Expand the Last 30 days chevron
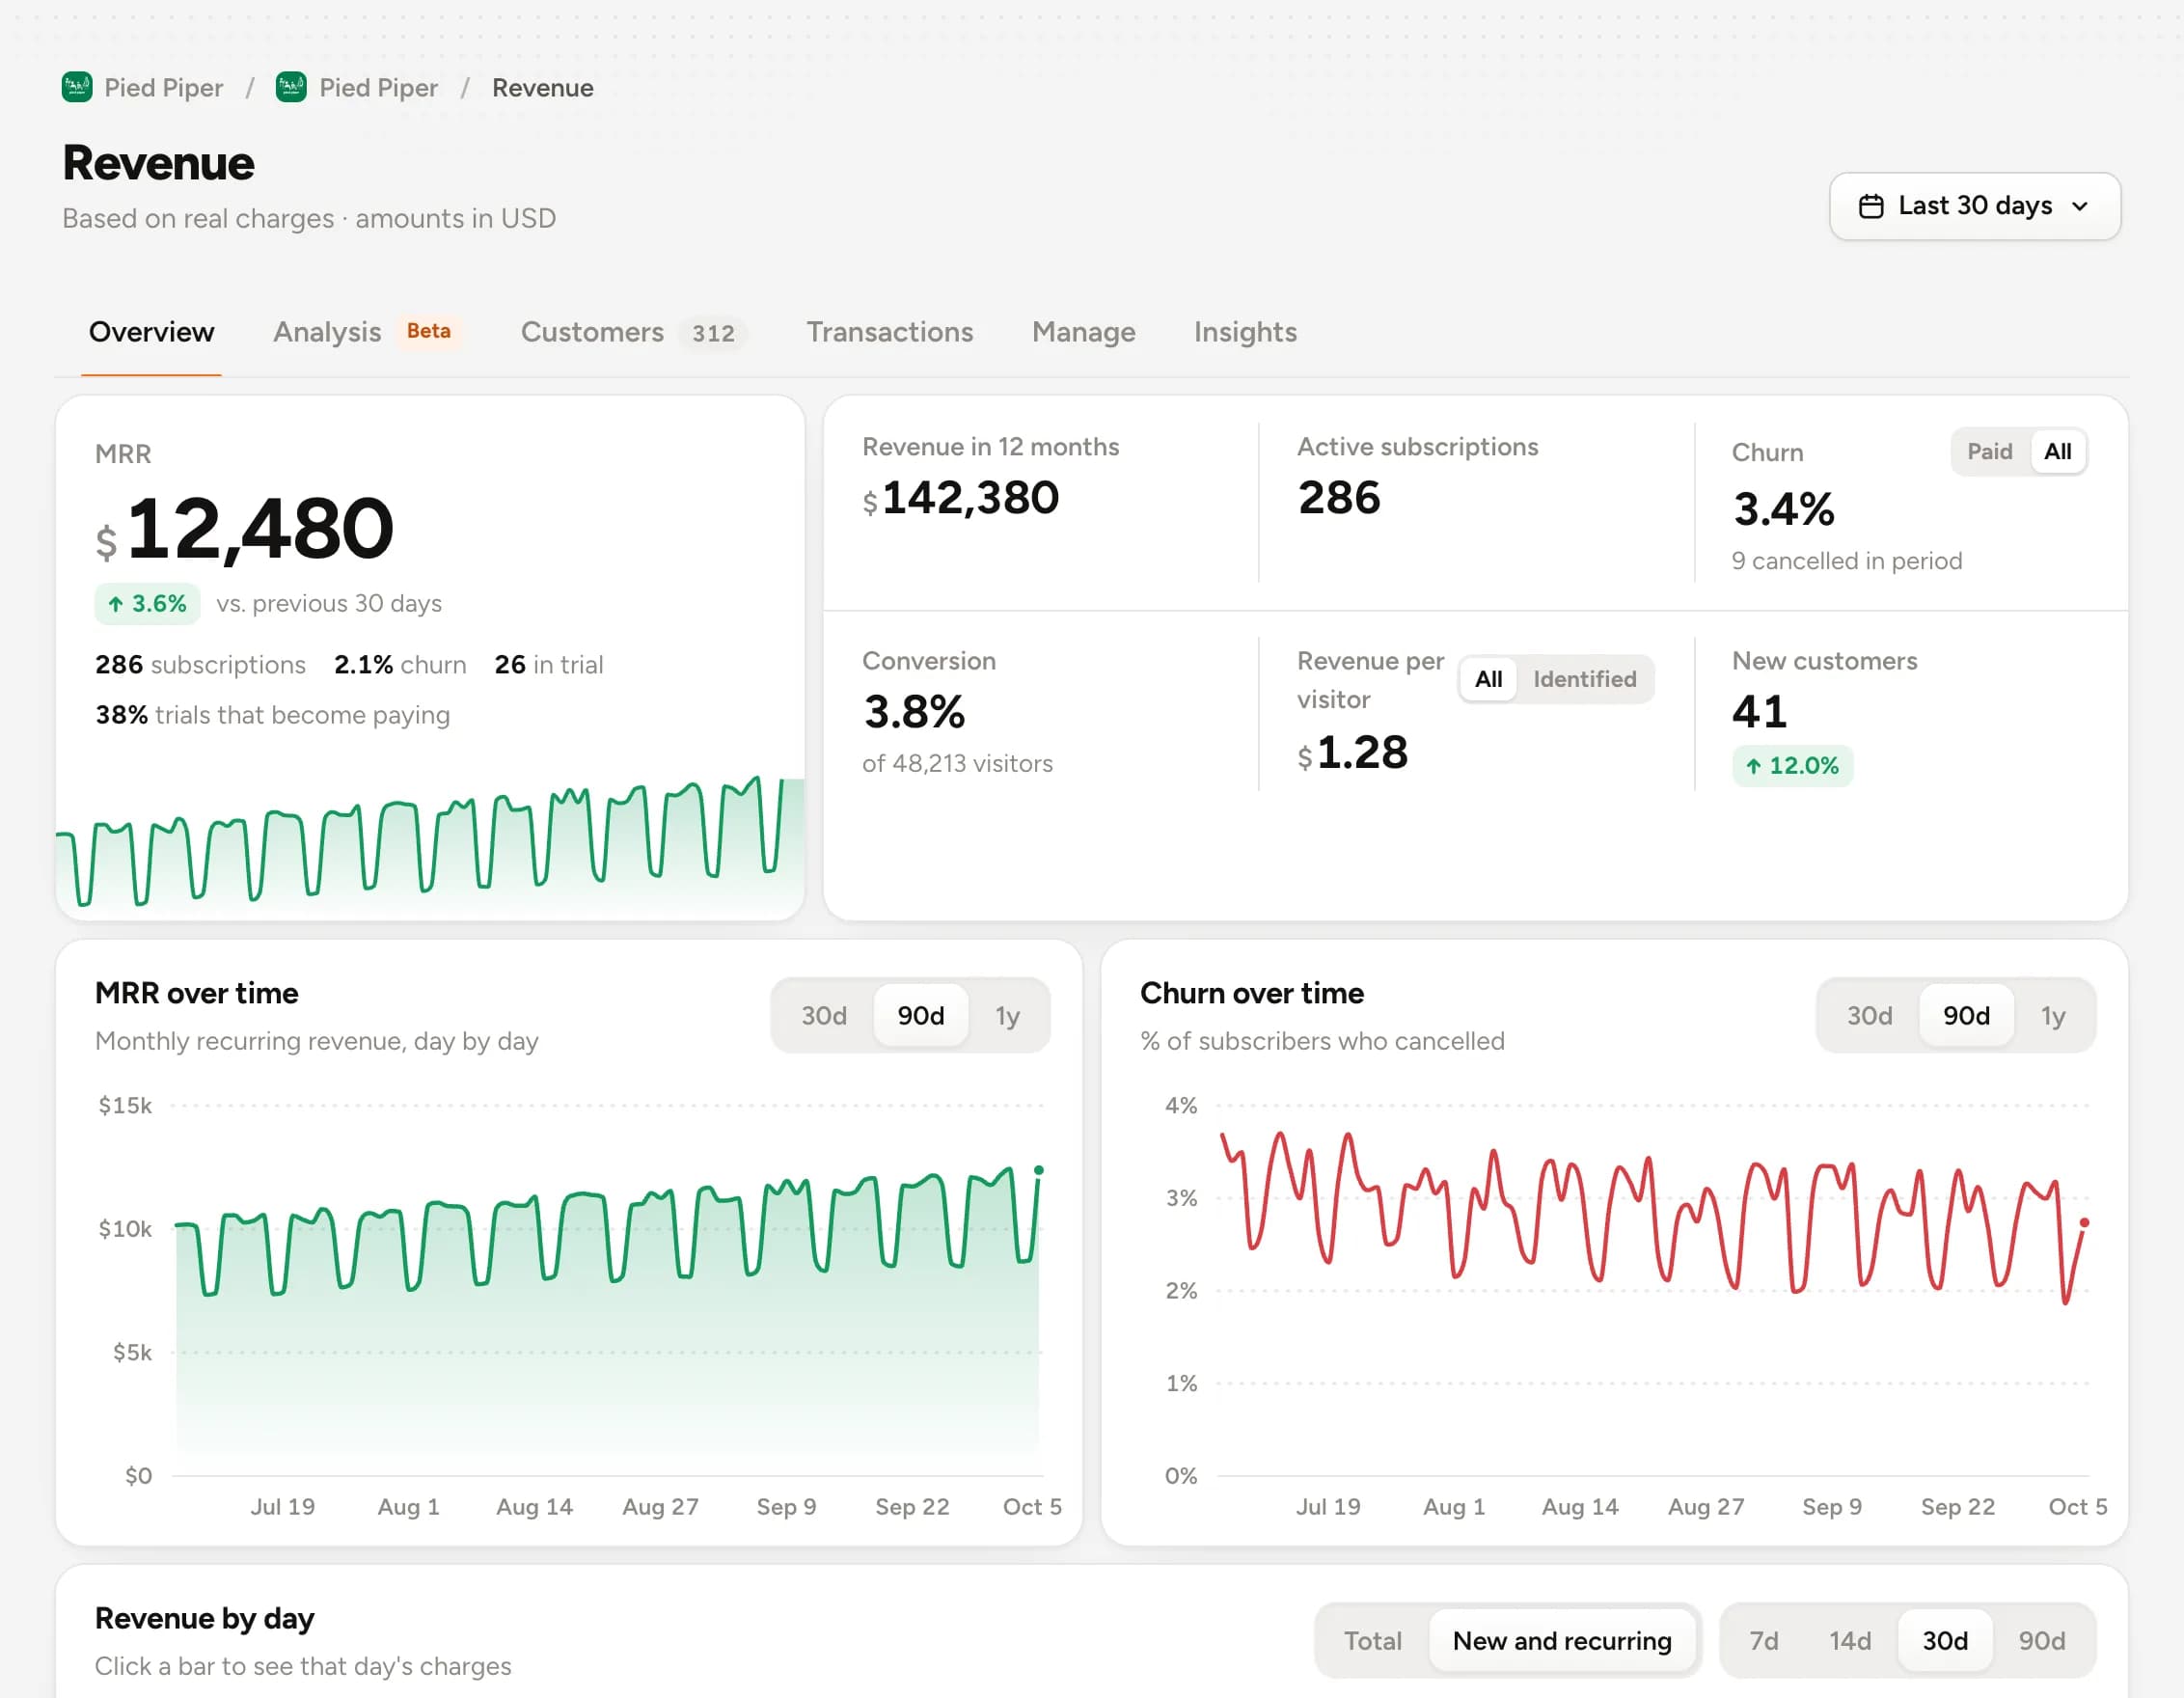This screenshot has height=1698, width=2184. (2080, 206)
